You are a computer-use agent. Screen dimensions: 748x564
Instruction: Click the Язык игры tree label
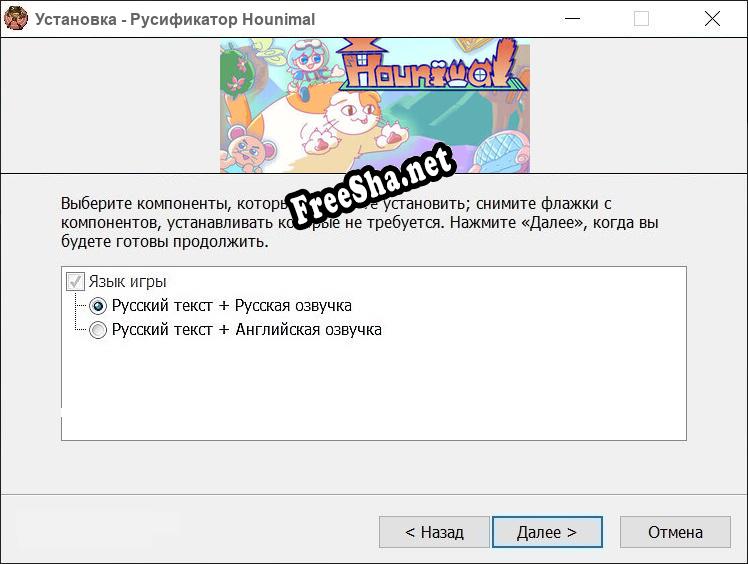(x=127, y=282)
